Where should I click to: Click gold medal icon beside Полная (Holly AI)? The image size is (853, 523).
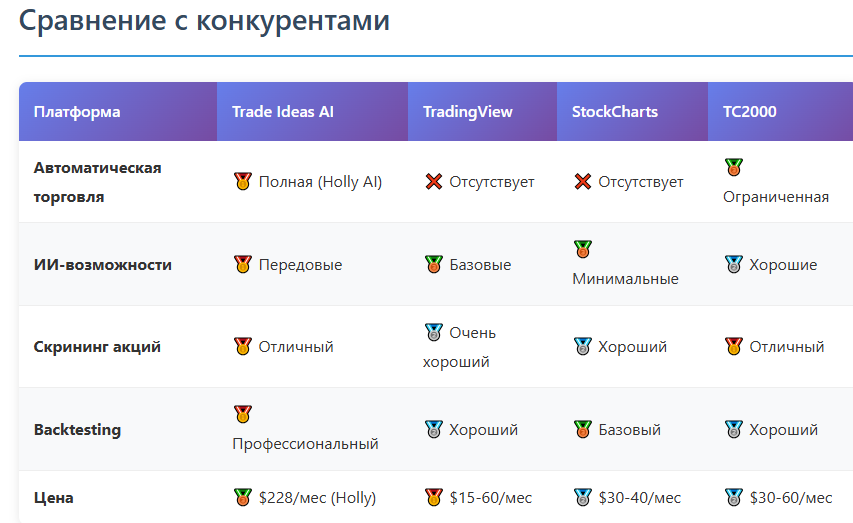242,182
